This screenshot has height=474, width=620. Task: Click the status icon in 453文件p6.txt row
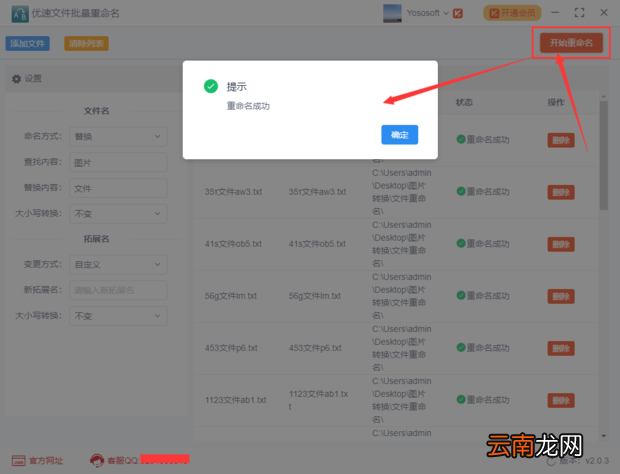click(461, 347)
